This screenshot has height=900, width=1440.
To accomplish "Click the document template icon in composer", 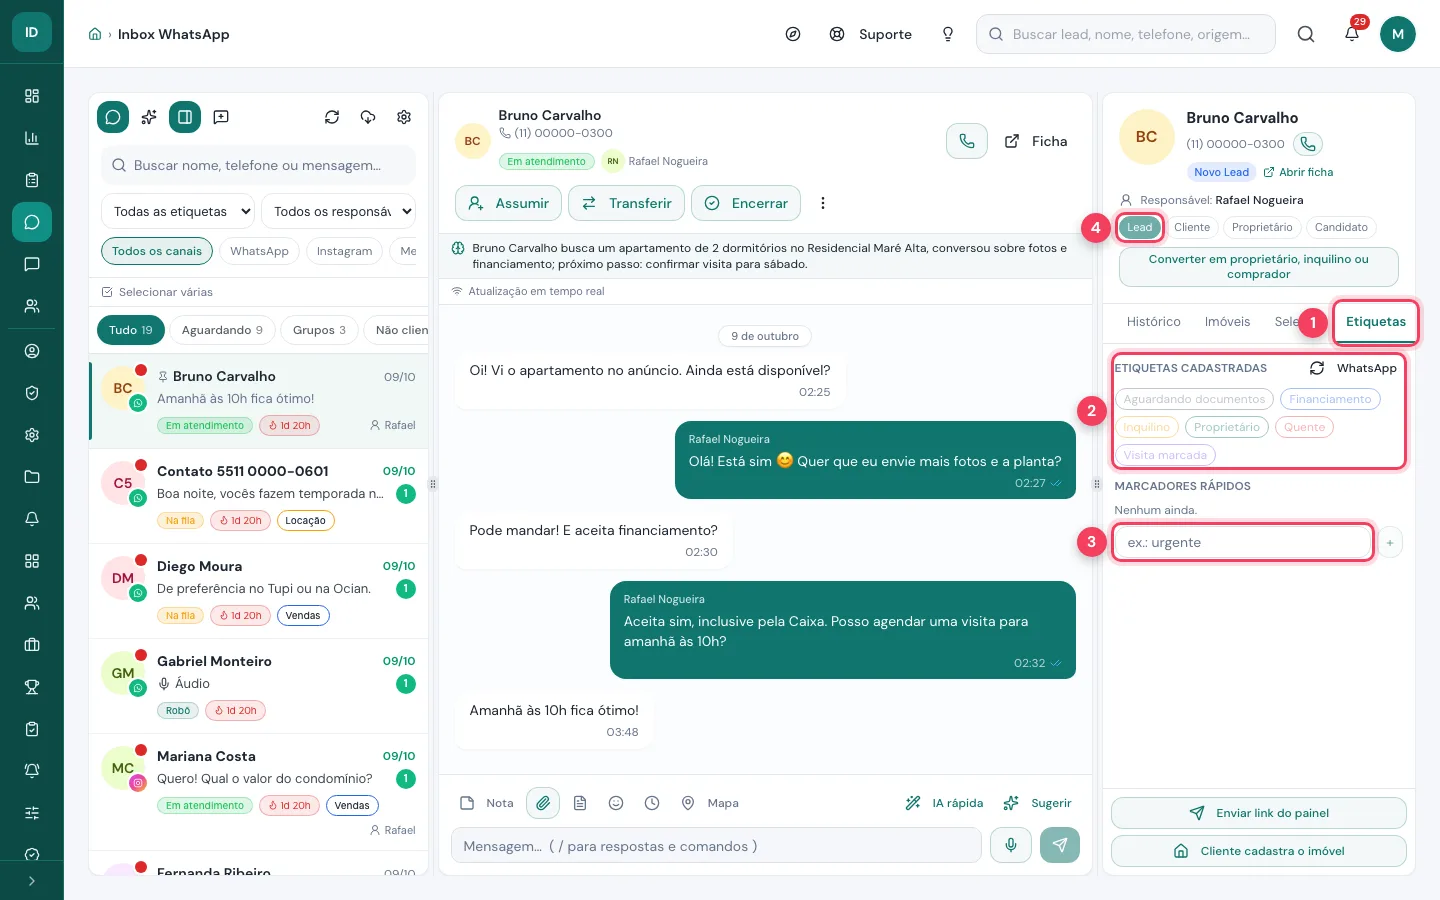I will click(x=580, y=803).
